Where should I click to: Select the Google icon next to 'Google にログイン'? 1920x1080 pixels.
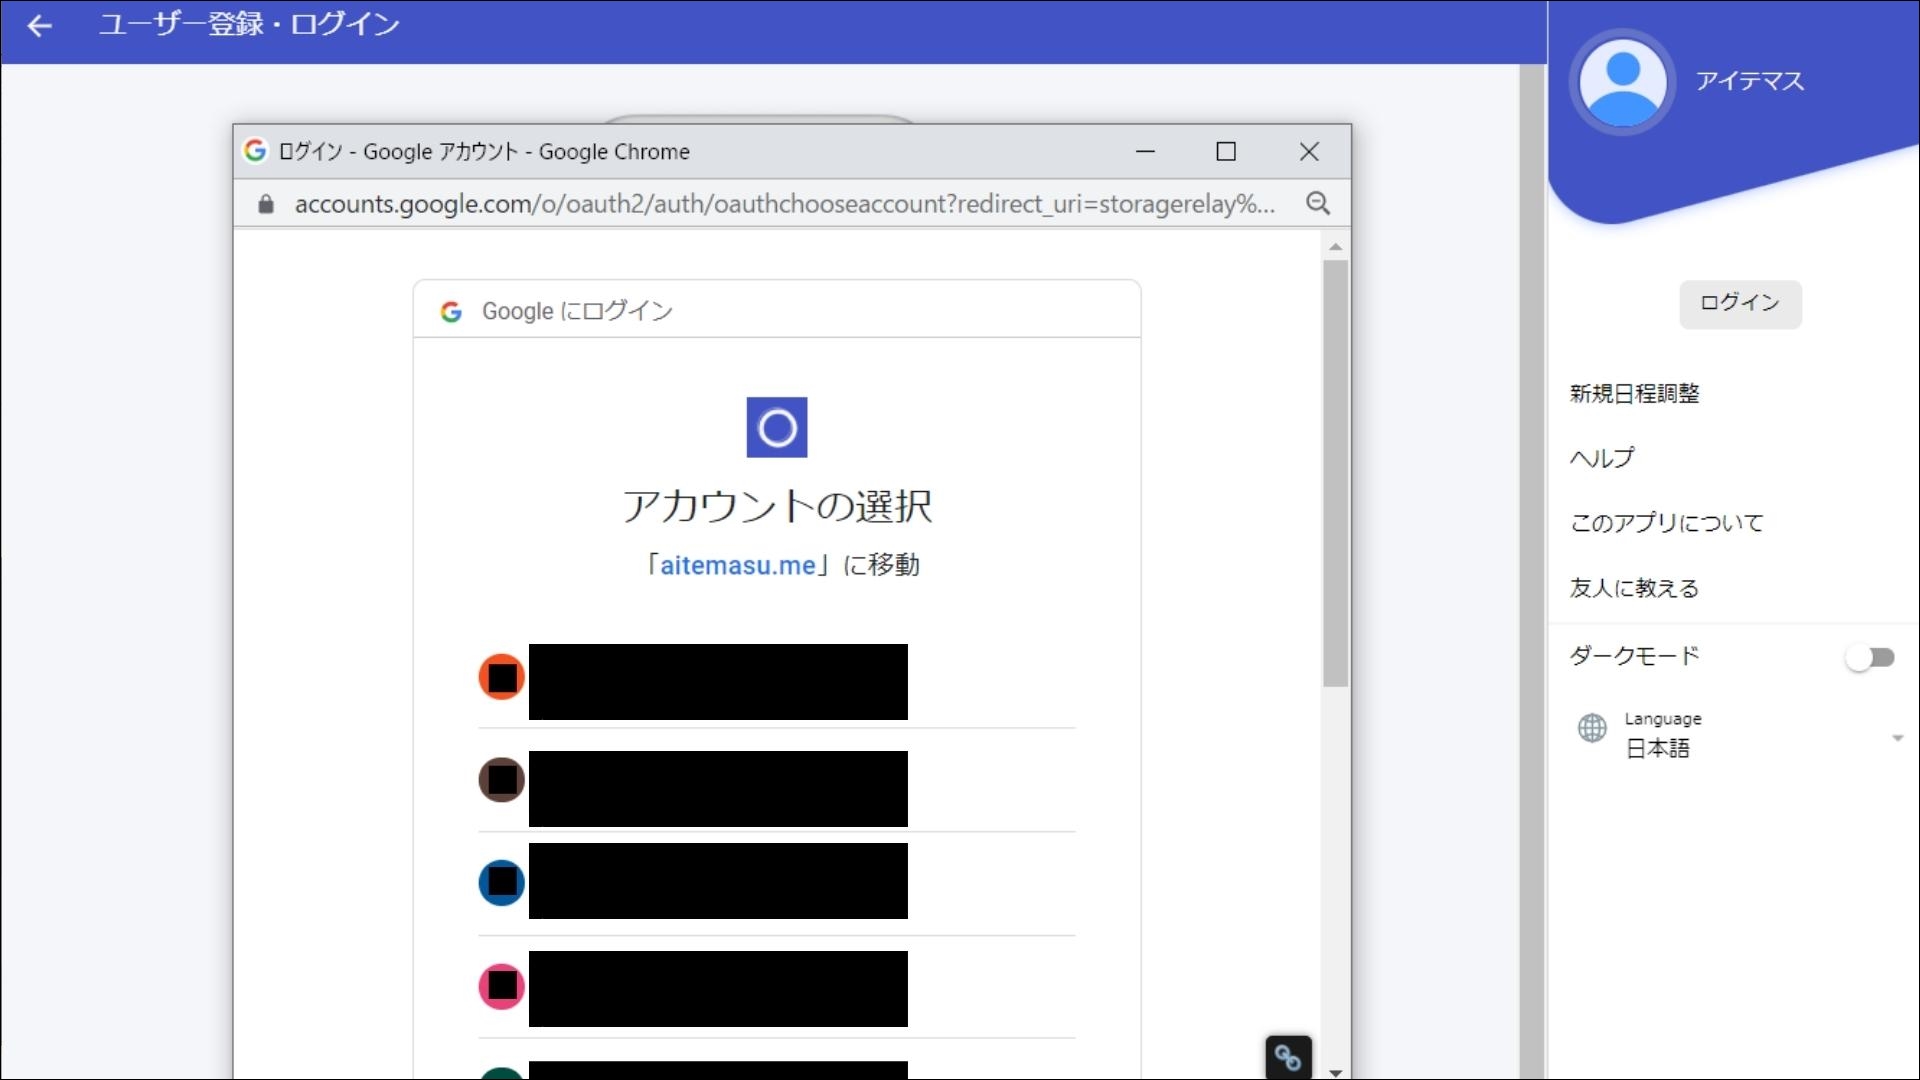tap(452, 312)
